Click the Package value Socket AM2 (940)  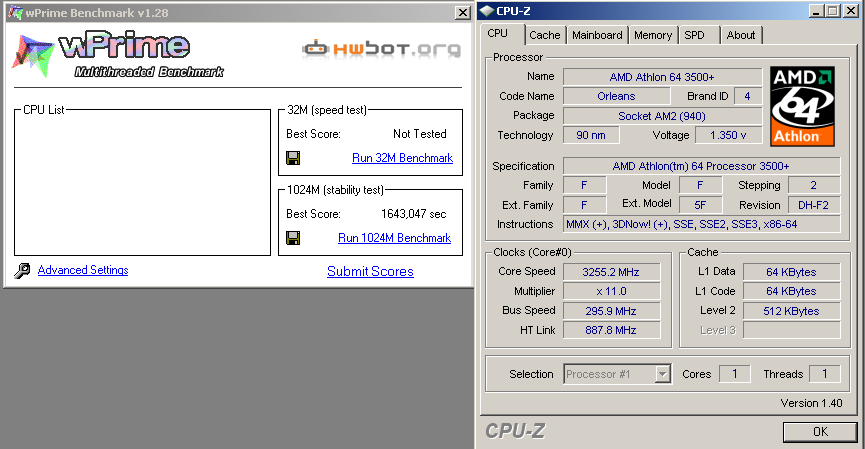pyautogui.click(x=662, y=116)
